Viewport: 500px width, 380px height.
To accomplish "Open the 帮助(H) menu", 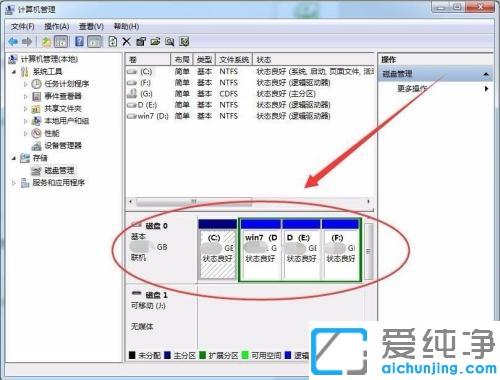I will click(126, 26).
